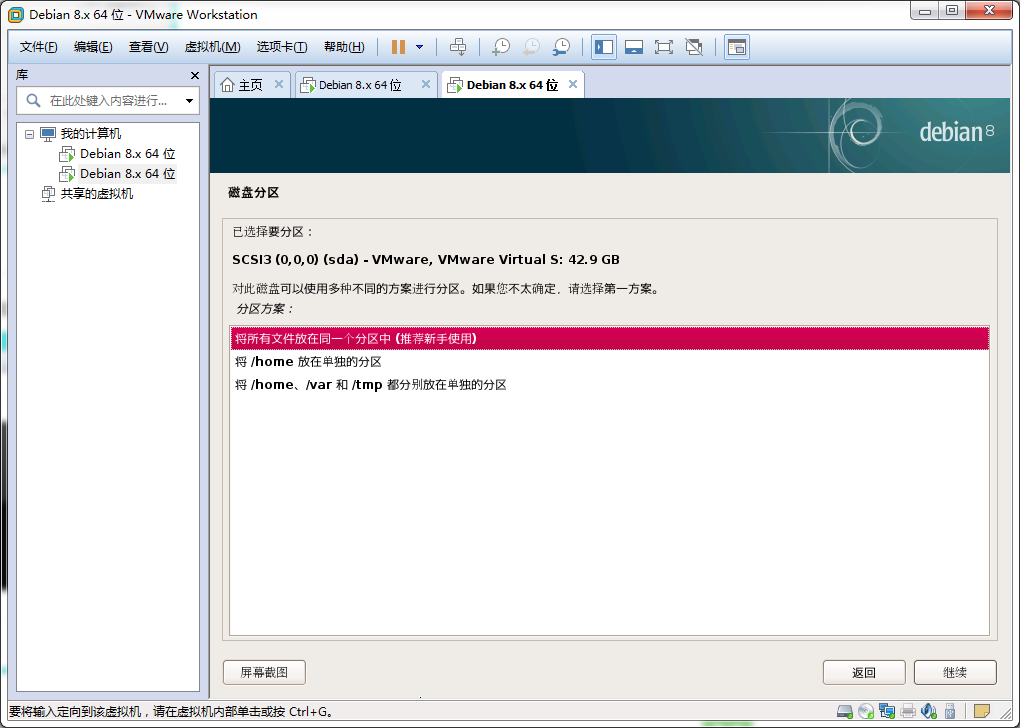Select /home、/var 和 /tmp separate partitions scheme

tap(610, 384)
